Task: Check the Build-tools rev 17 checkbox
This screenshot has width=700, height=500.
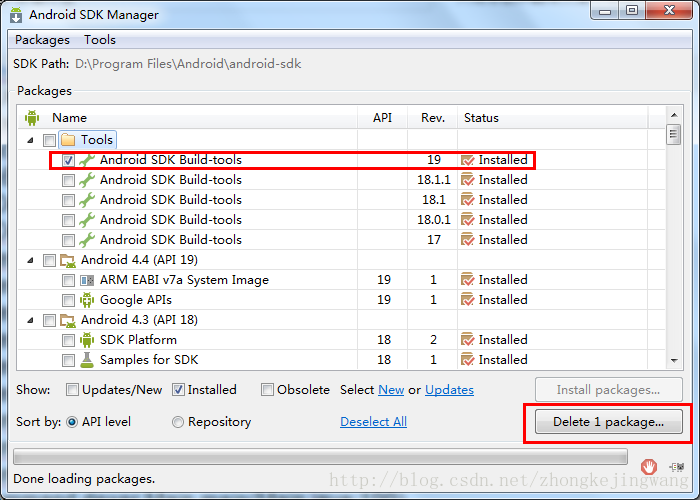Action: [68, 240]
